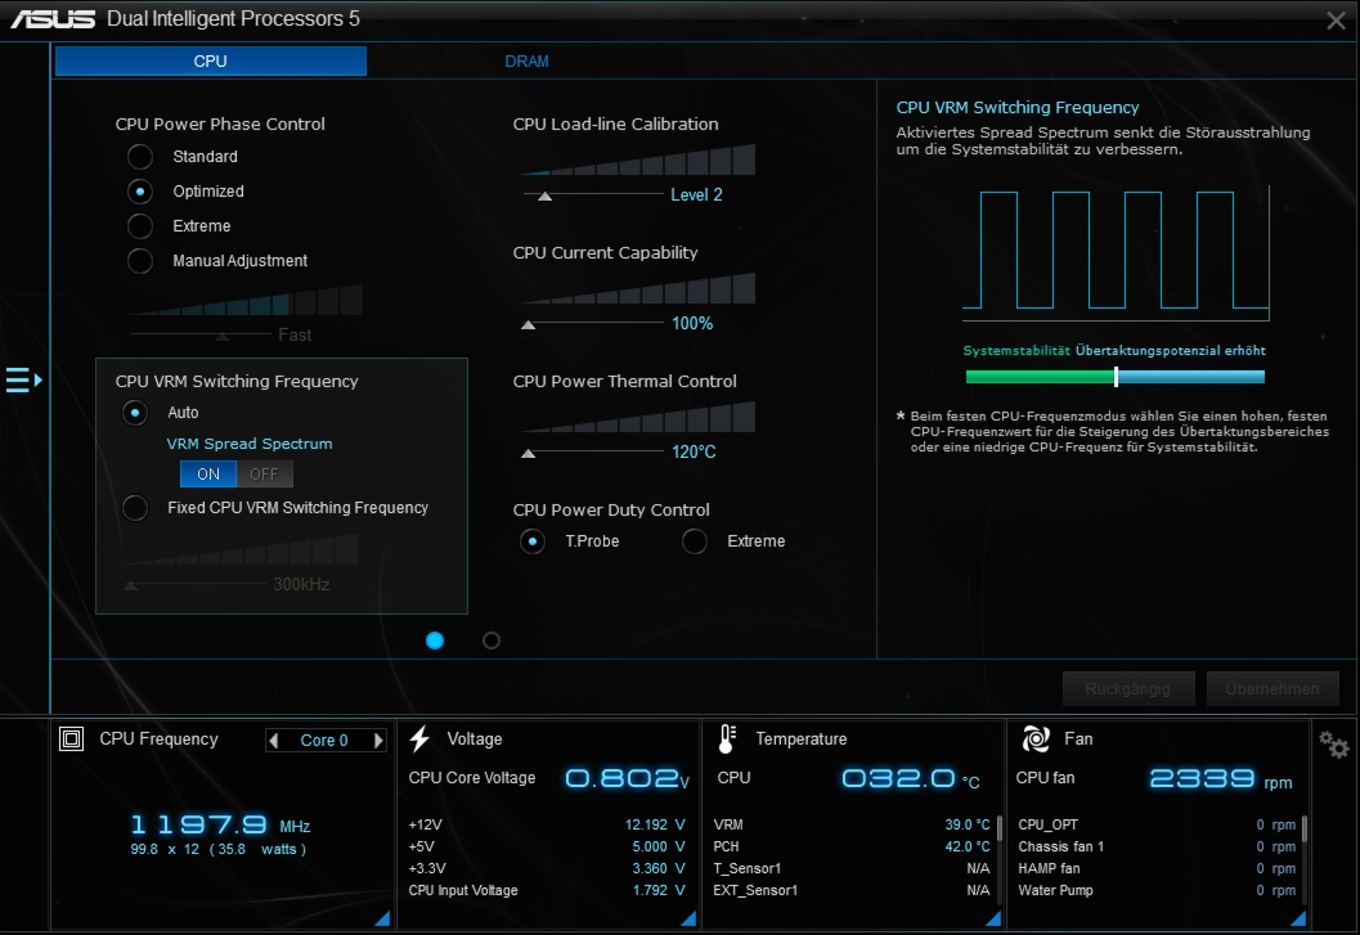
Task: Click the VRM temperature row
Action: click(852, 825)
